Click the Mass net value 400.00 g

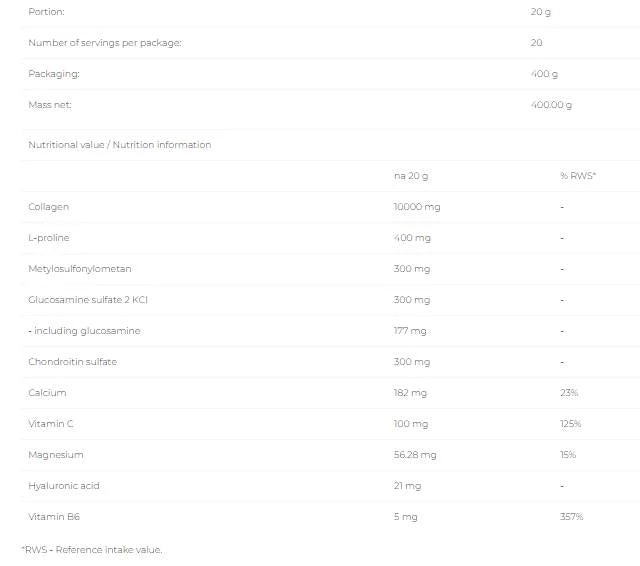(551, 104)
